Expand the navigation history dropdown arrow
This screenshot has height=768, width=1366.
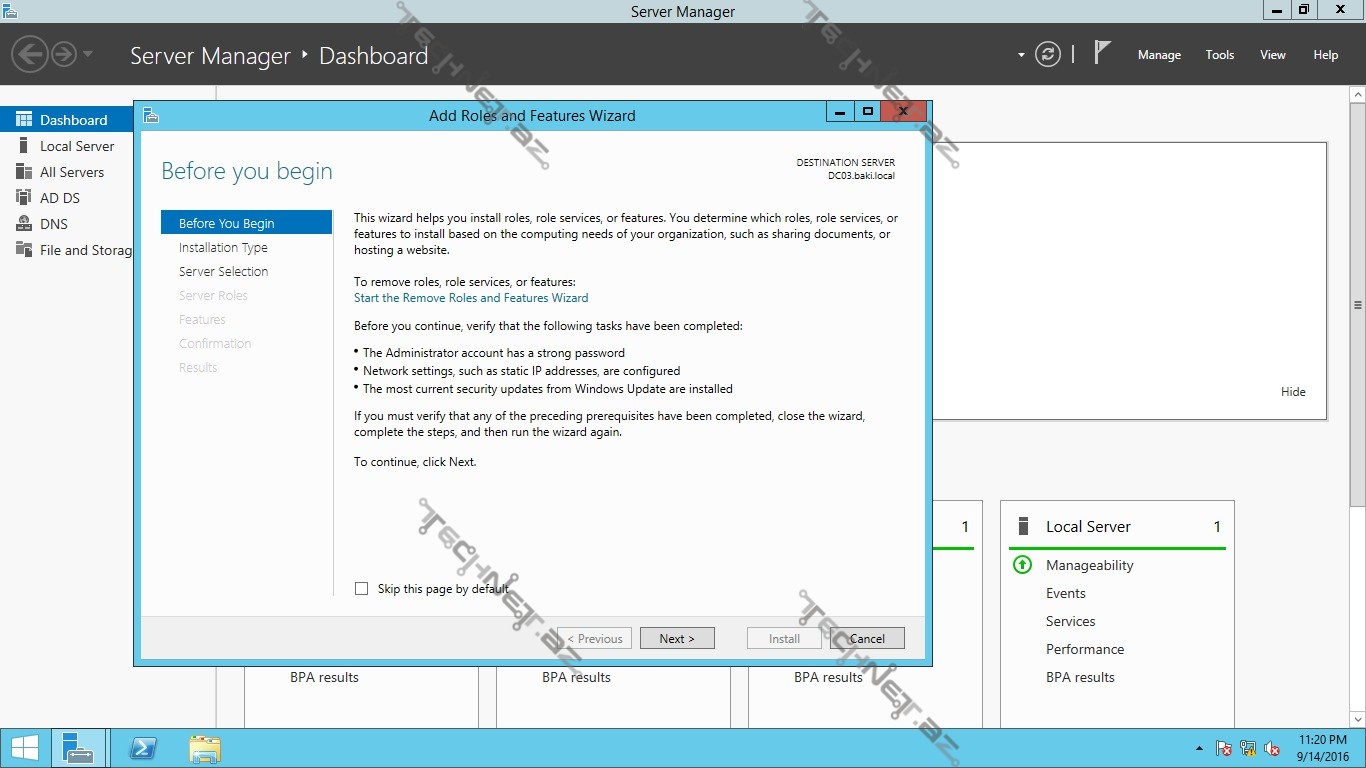coord(88,54)
